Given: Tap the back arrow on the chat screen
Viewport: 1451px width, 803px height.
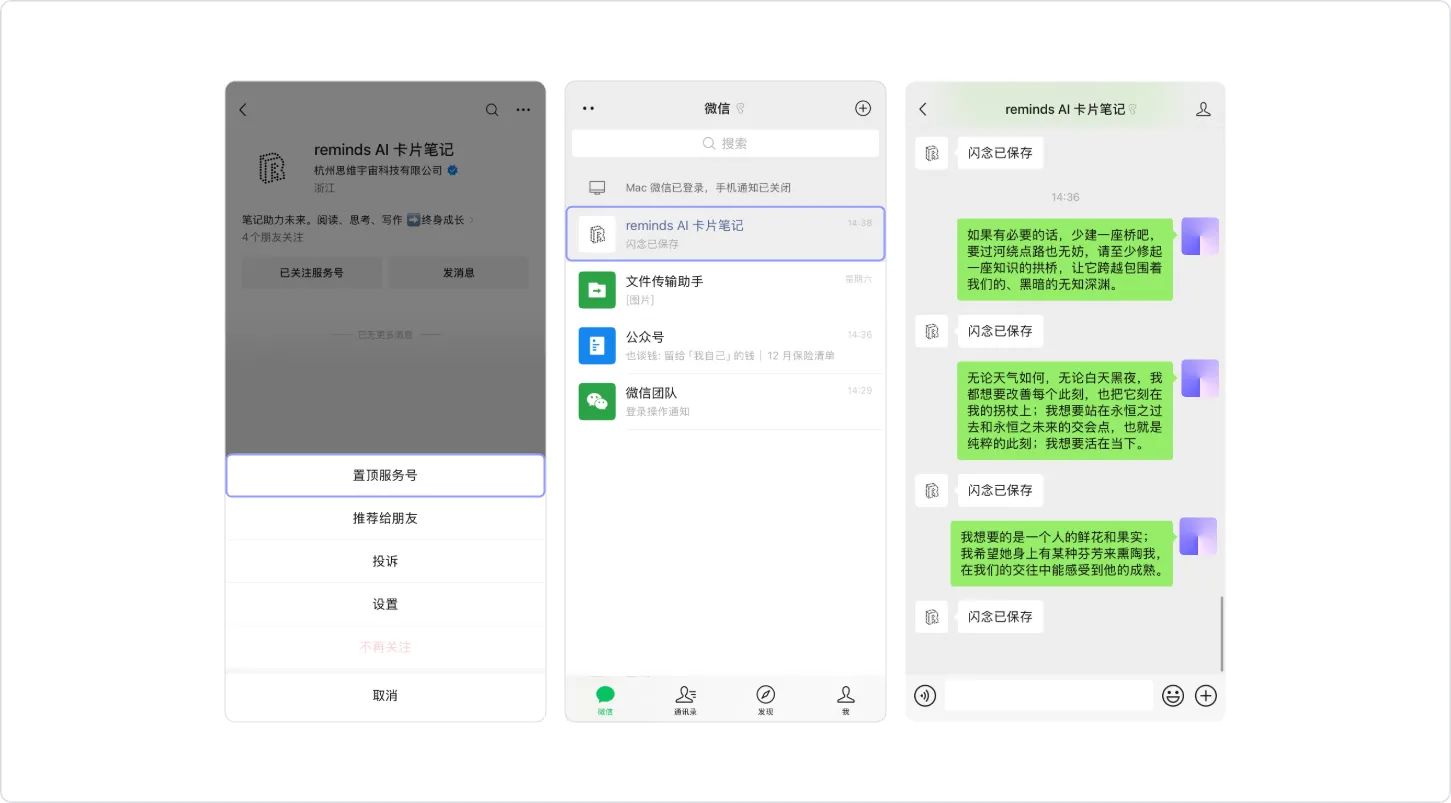Looking at the screenshot, I should [922, 109].
